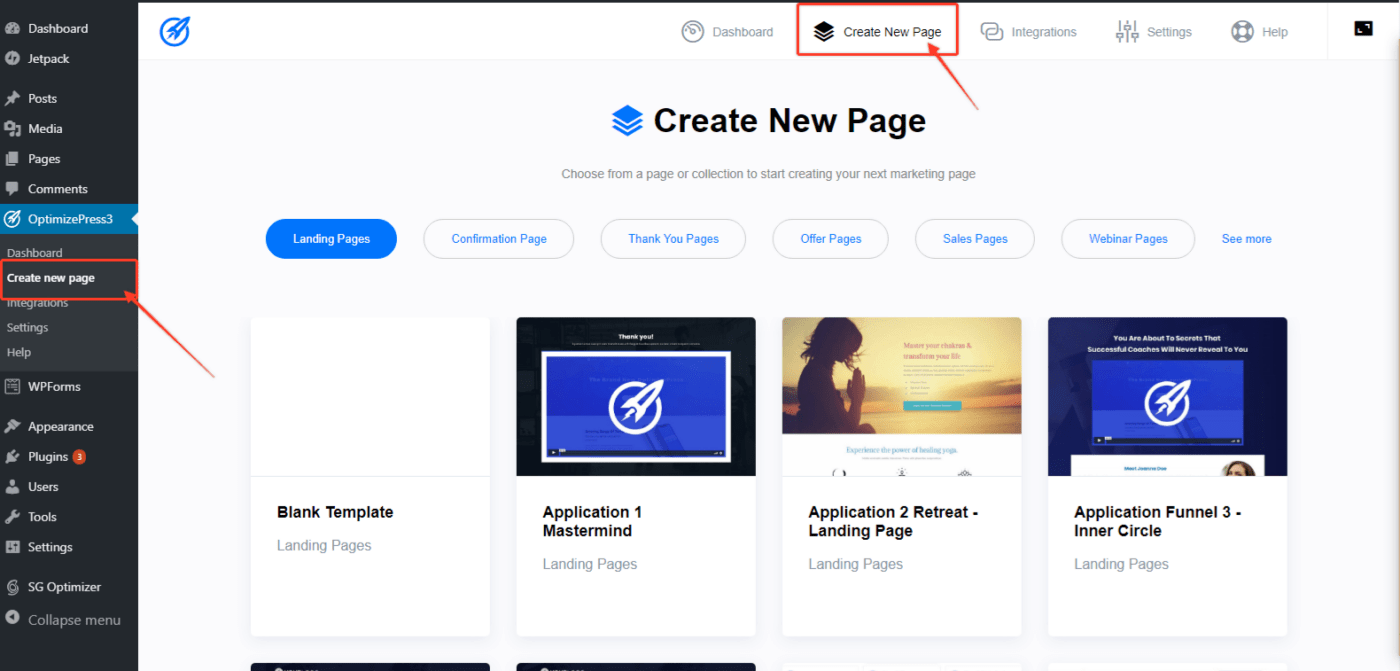Click Application 2 Retreat - Landing Page title

click(x=893, y=521)
